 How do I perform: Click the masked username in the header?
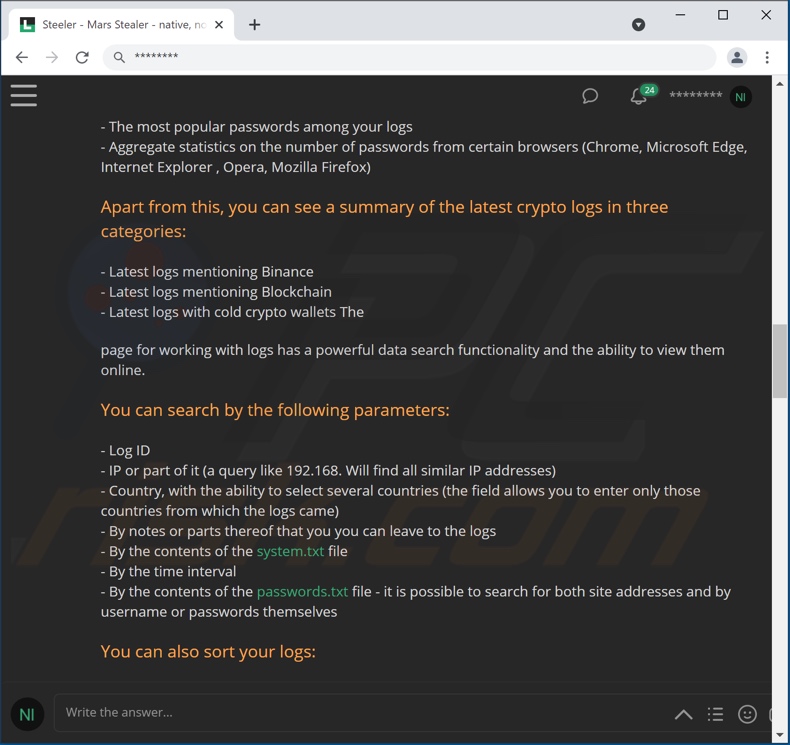(695, 95)
